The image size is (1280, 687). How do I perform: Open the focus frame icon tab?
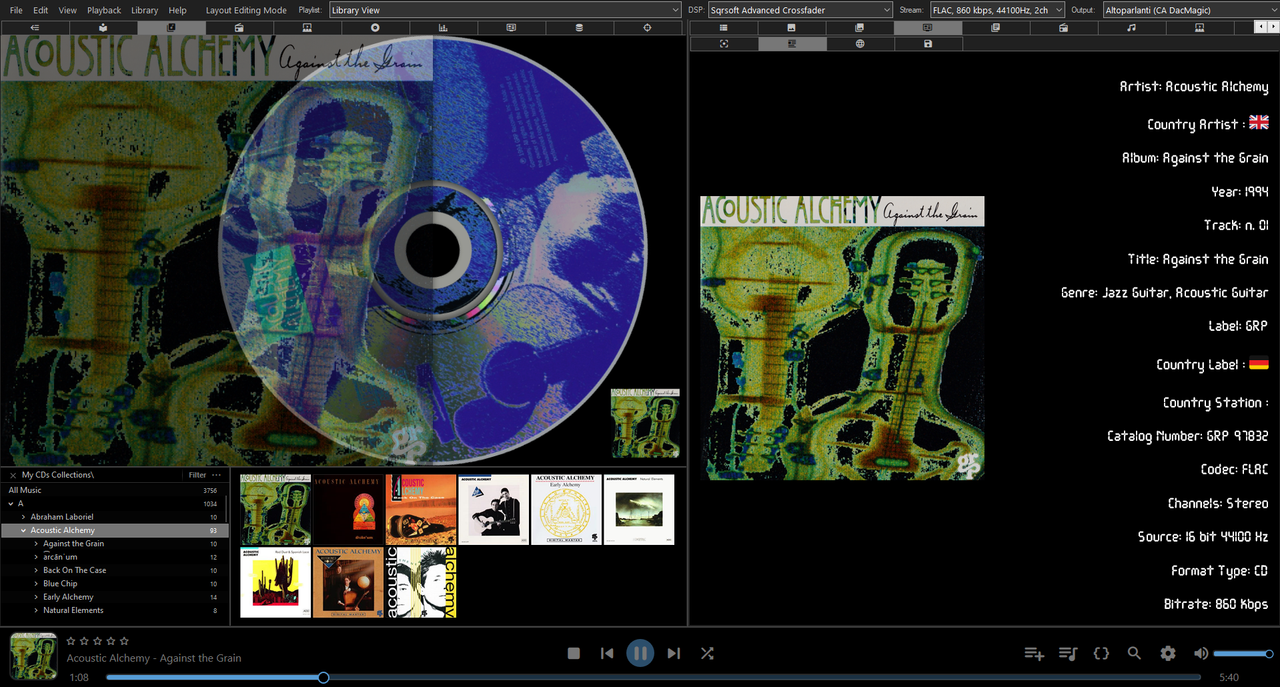click(724, 44)
